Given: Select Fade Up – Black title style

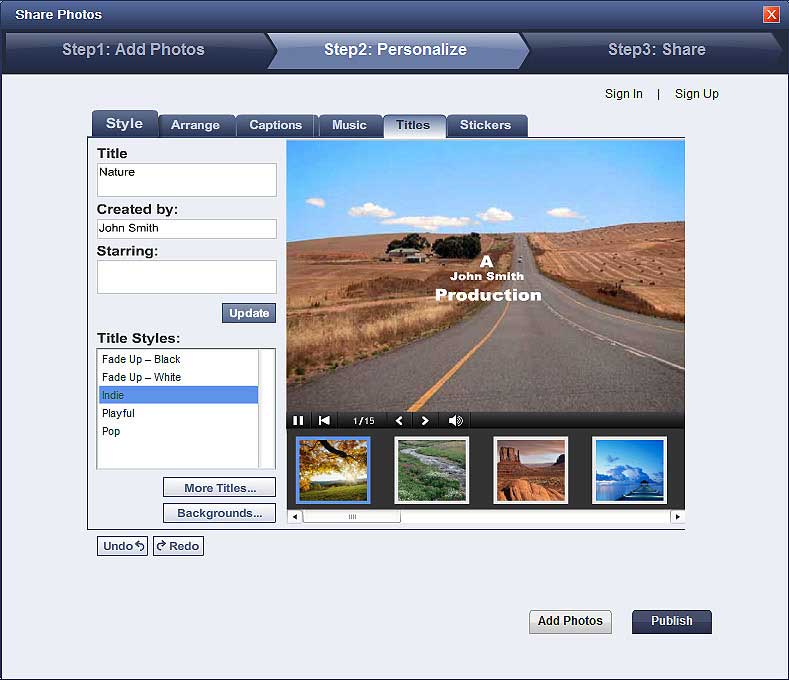Looking at the screenshot, I should 178,359.
